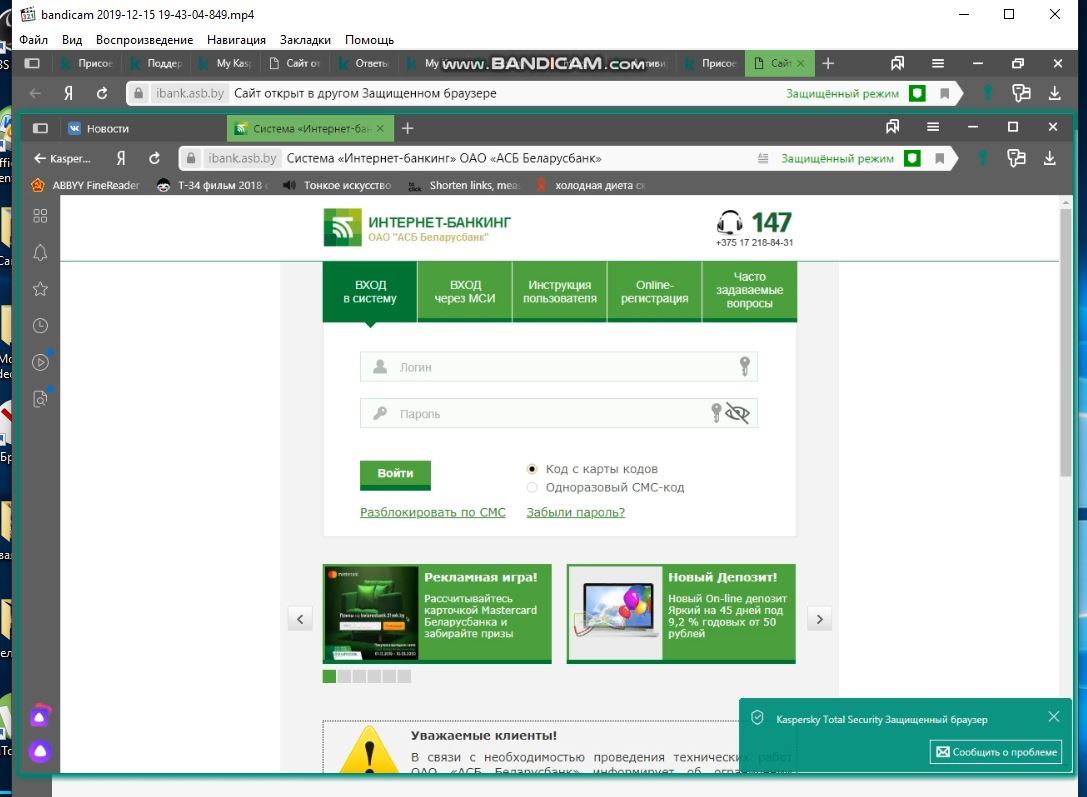
Task: Open the Закладки menu in the player
Action: pos(305,40)
